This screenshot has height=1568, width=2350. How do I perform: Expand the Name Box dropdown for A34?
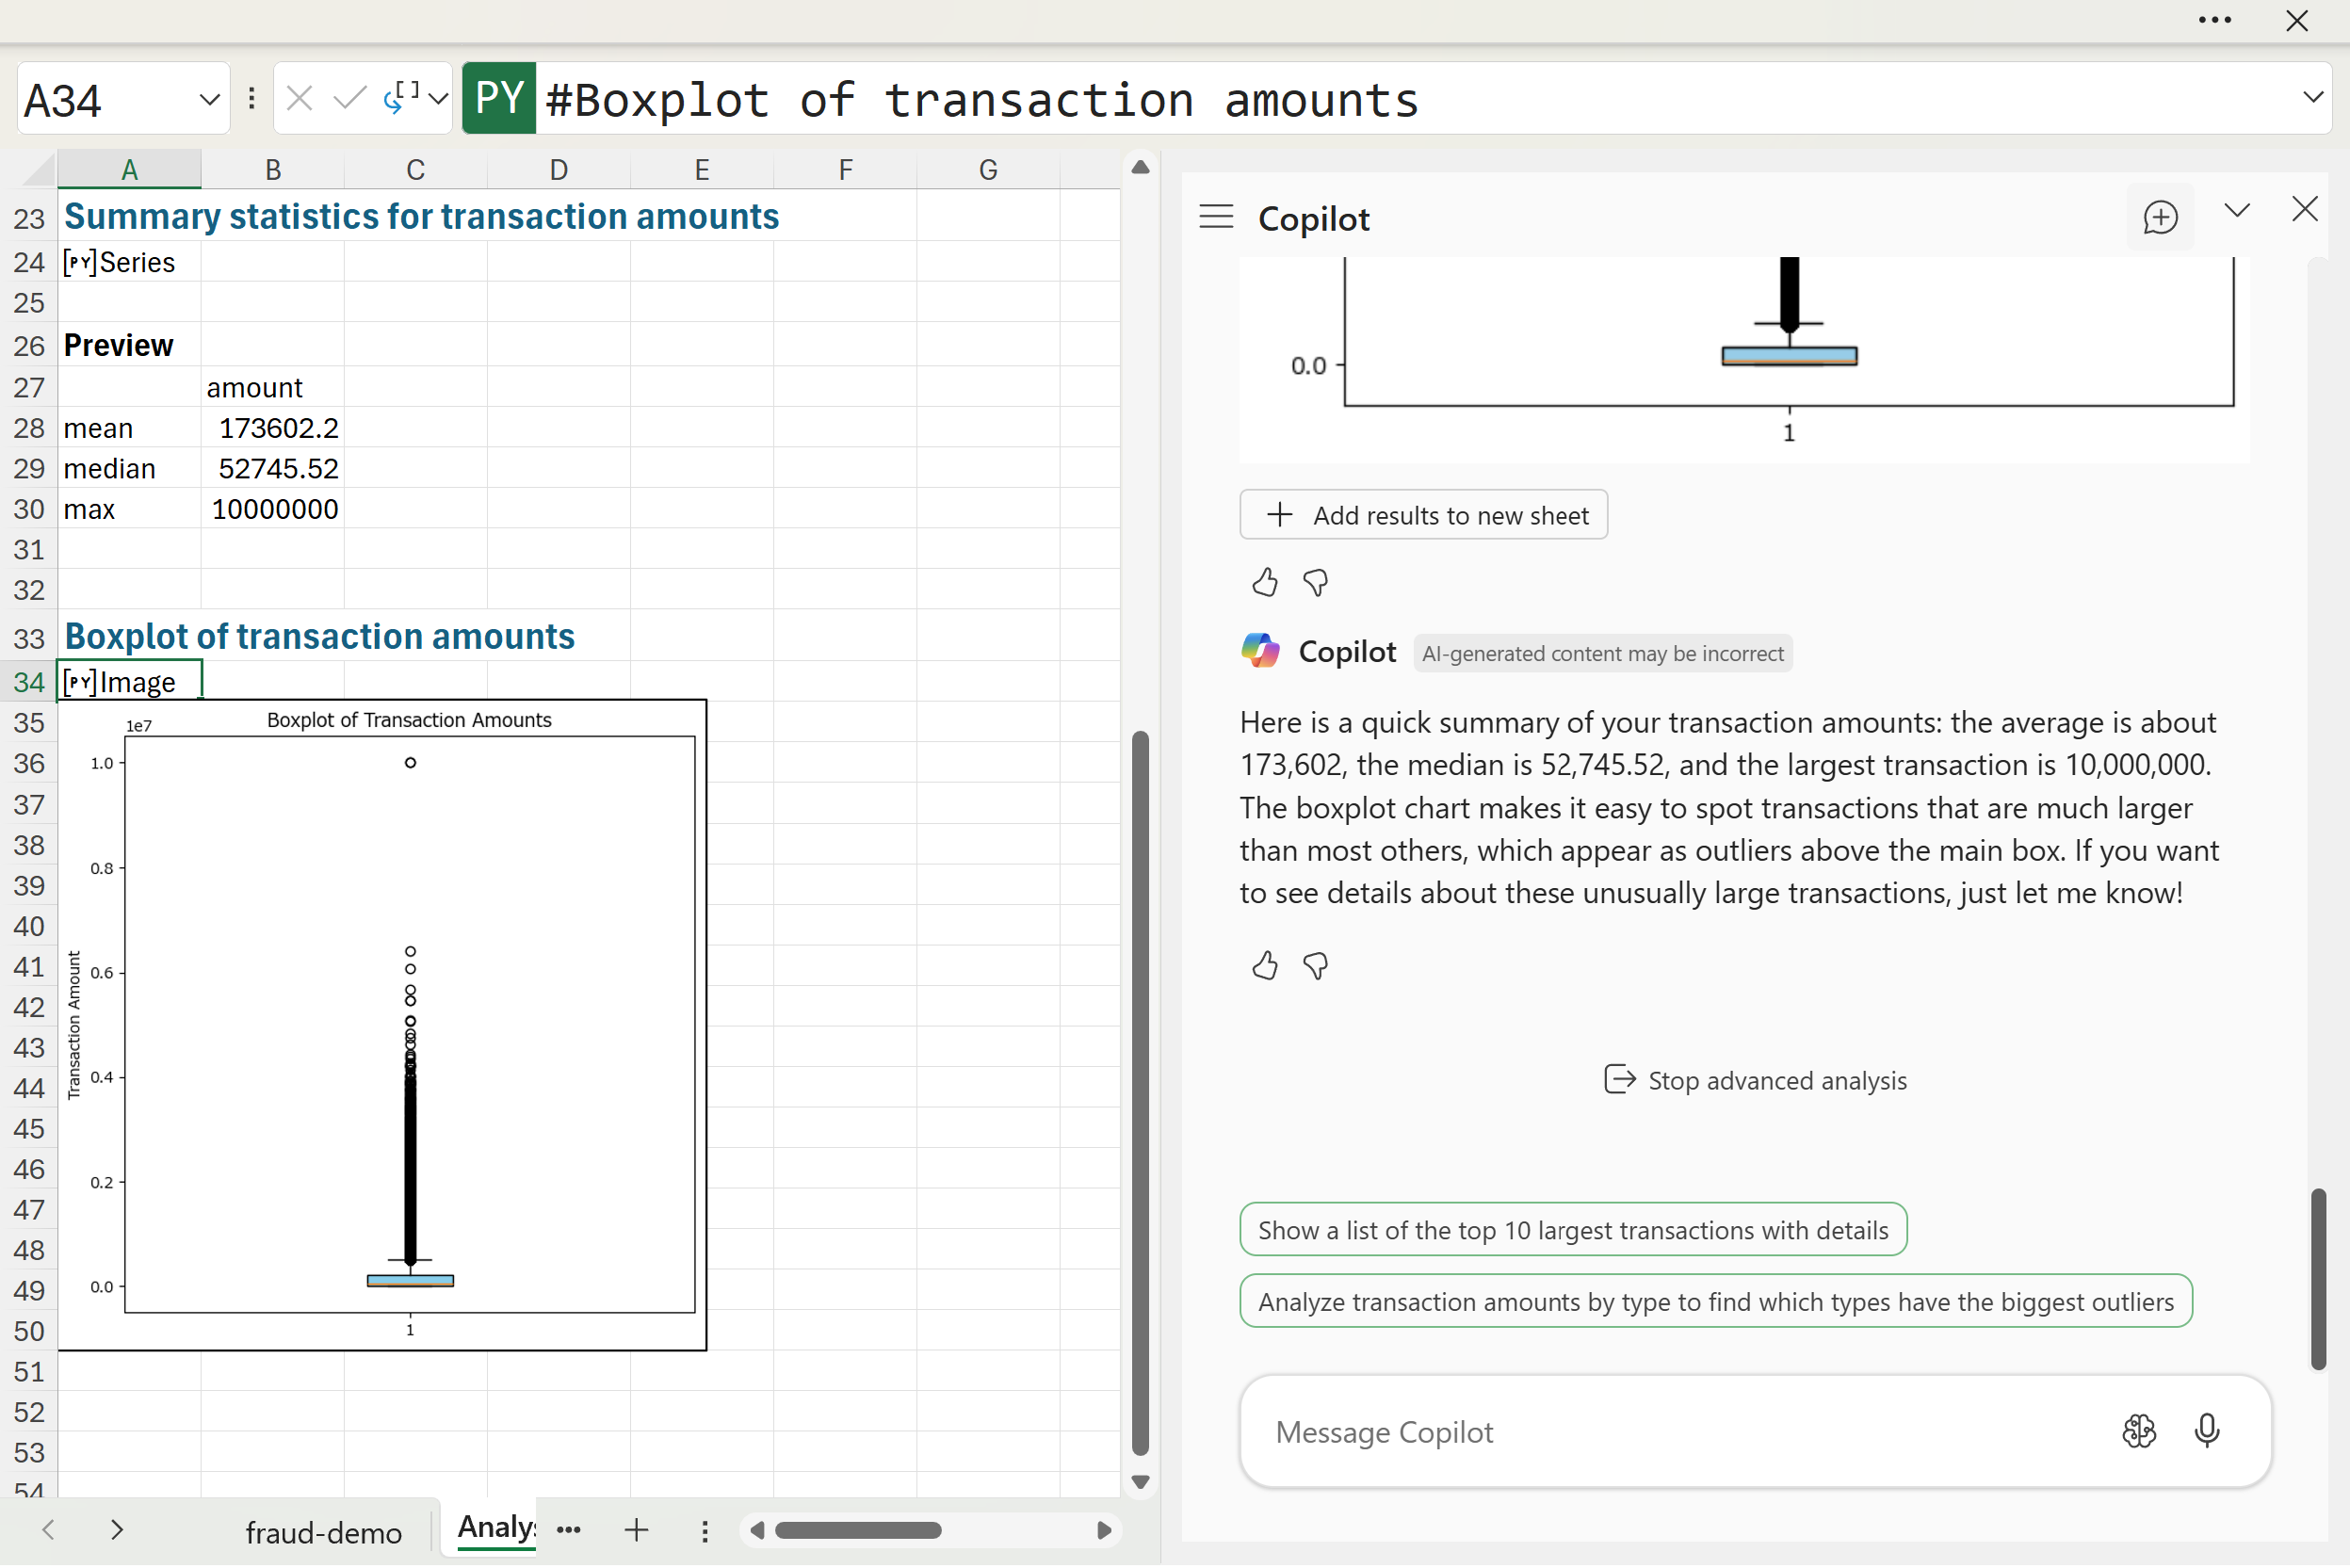(x=209, y=99)
